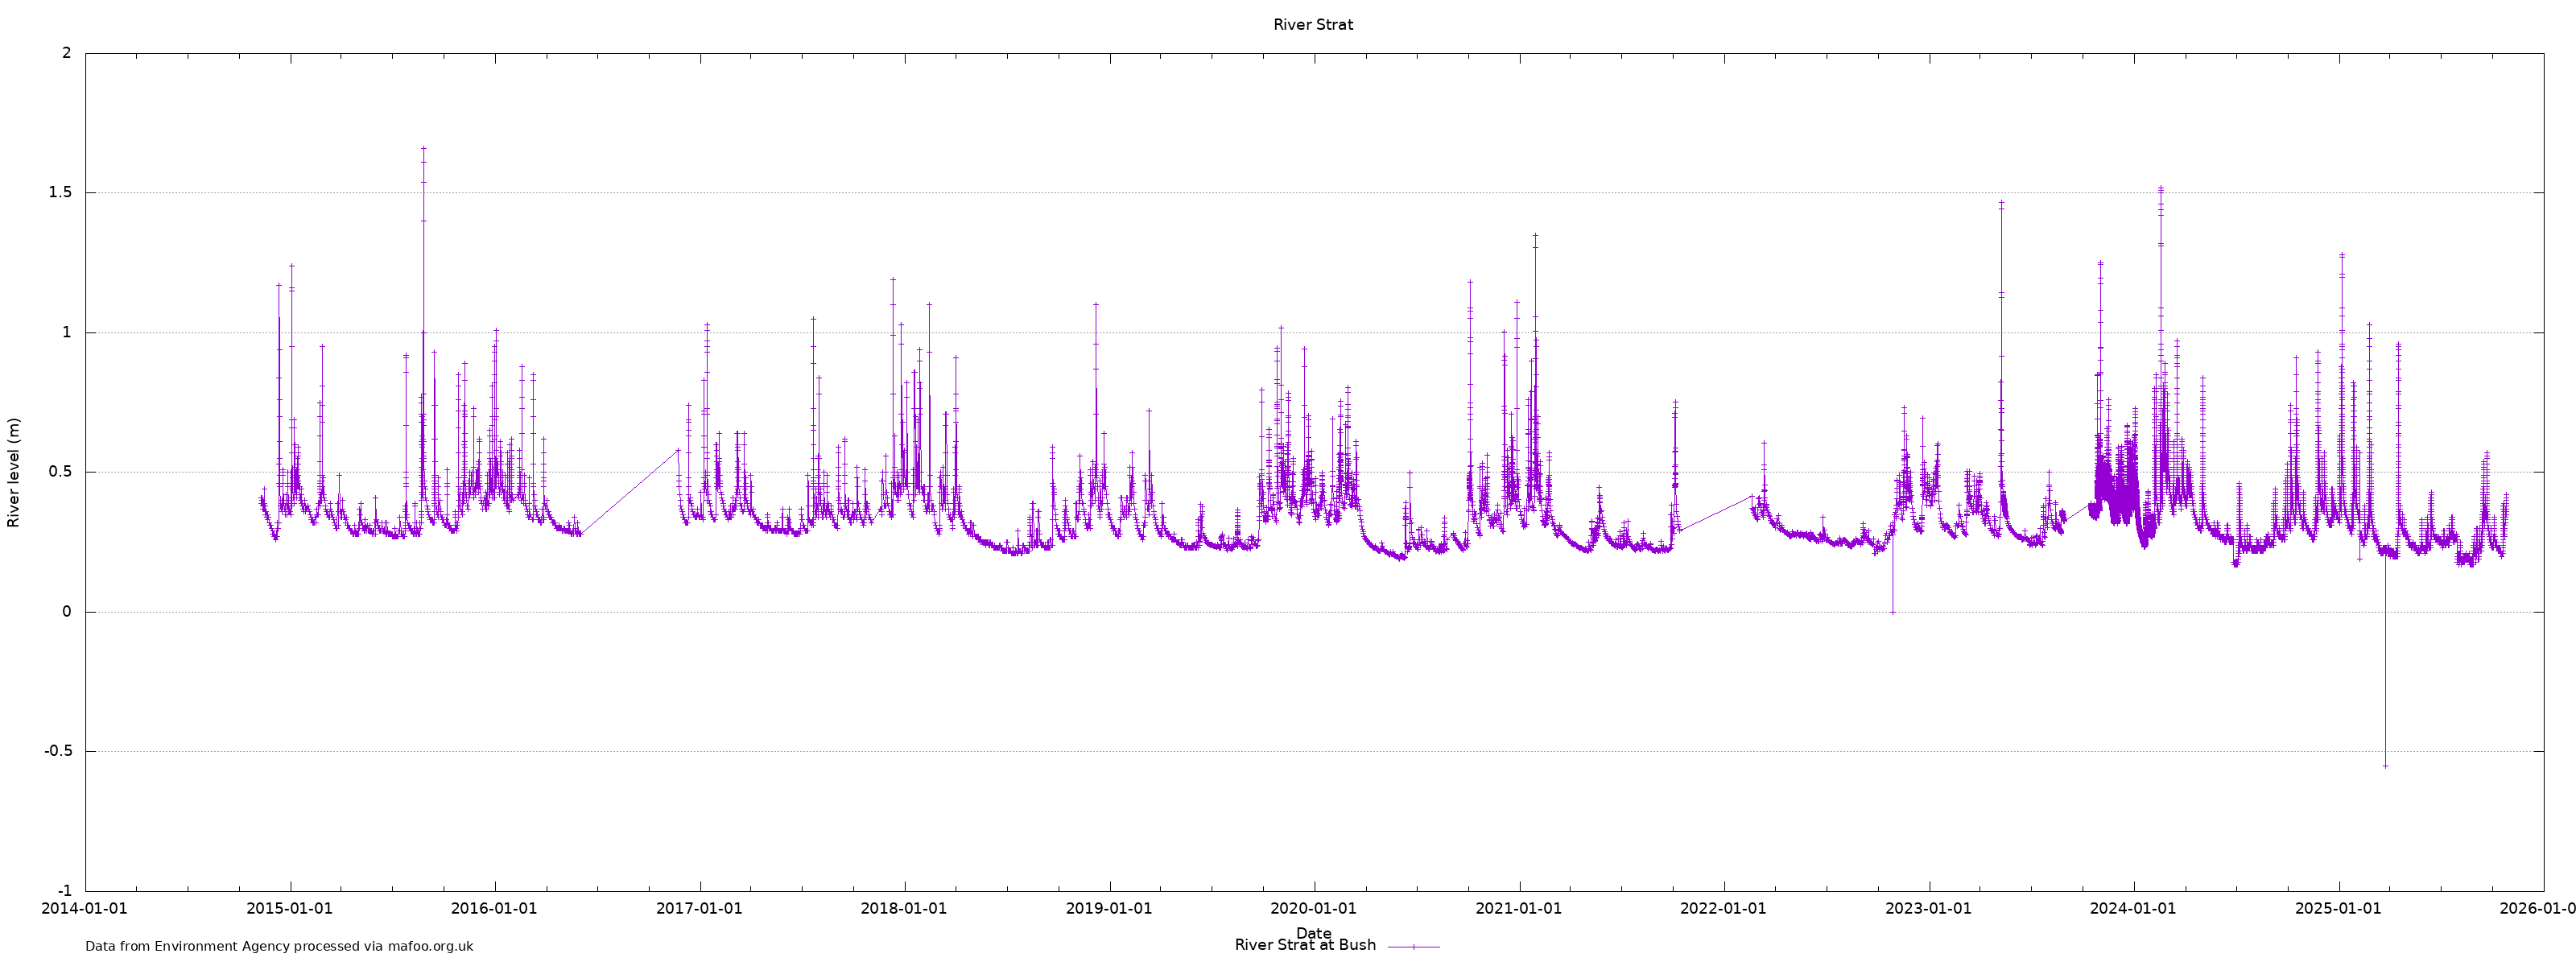Image resolution: width=2576 pixels, height=966 pixels.
Task: Select the 2018-01-01 date label
Action: click(x=904, y=909)
